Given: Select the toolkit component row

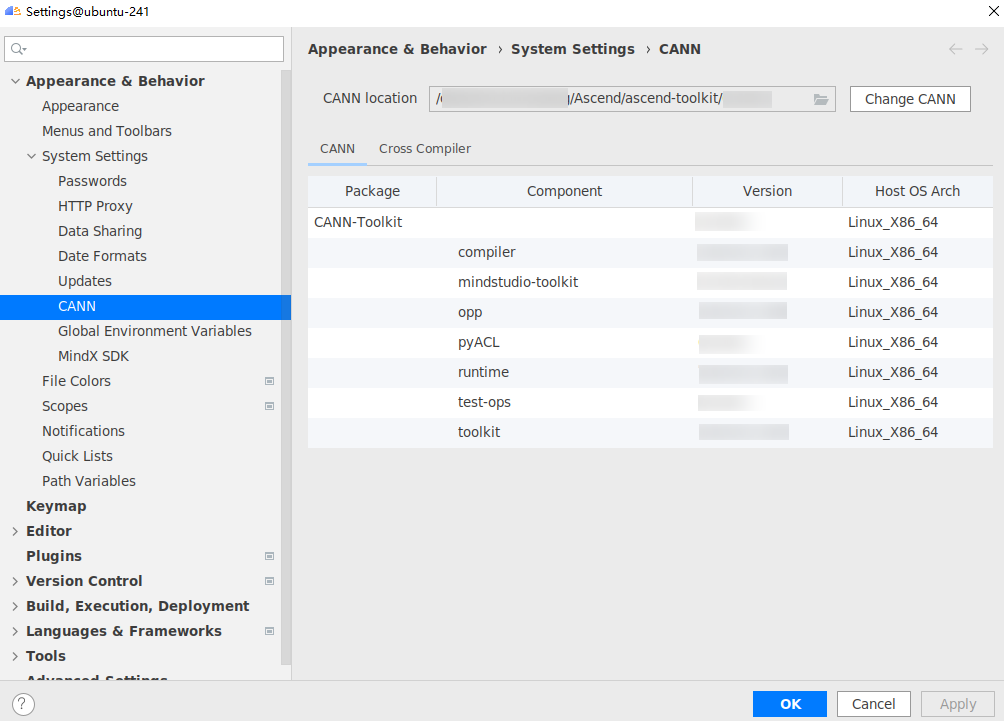Looking at the screenshot, I should [x=650, y=433].
